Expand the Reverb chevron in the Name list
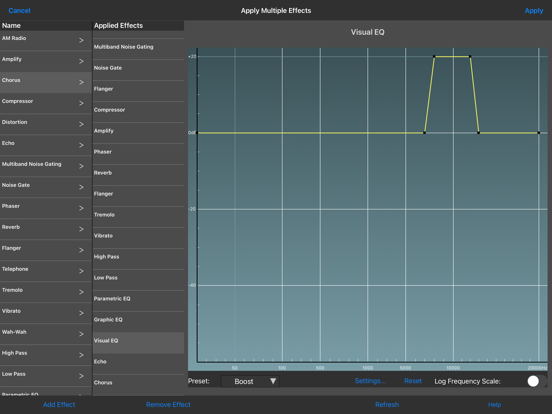Image resolution: width=552 pixels, height=414 pixels. coord(81,229)
